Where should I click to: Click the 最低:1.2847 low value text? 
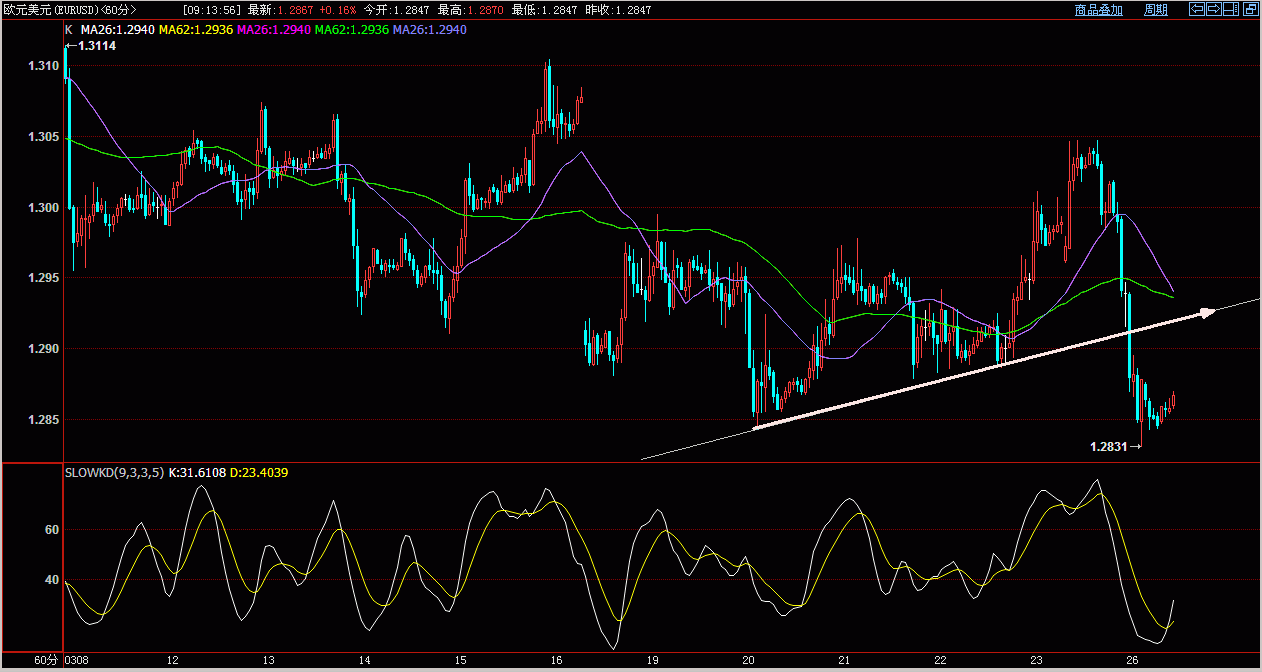[x=544, y=9]
